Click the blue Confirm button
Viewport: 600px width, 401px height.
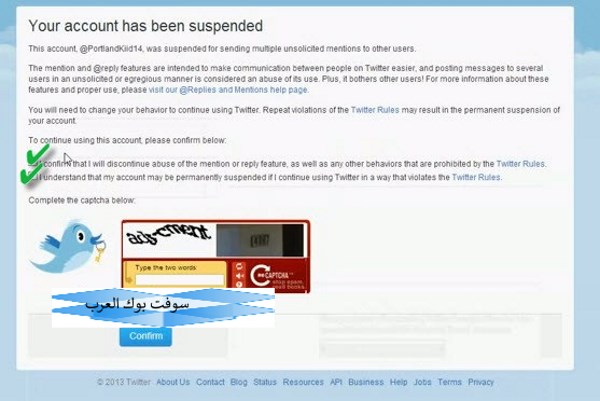pyautogui.click(x=146, y=336)
